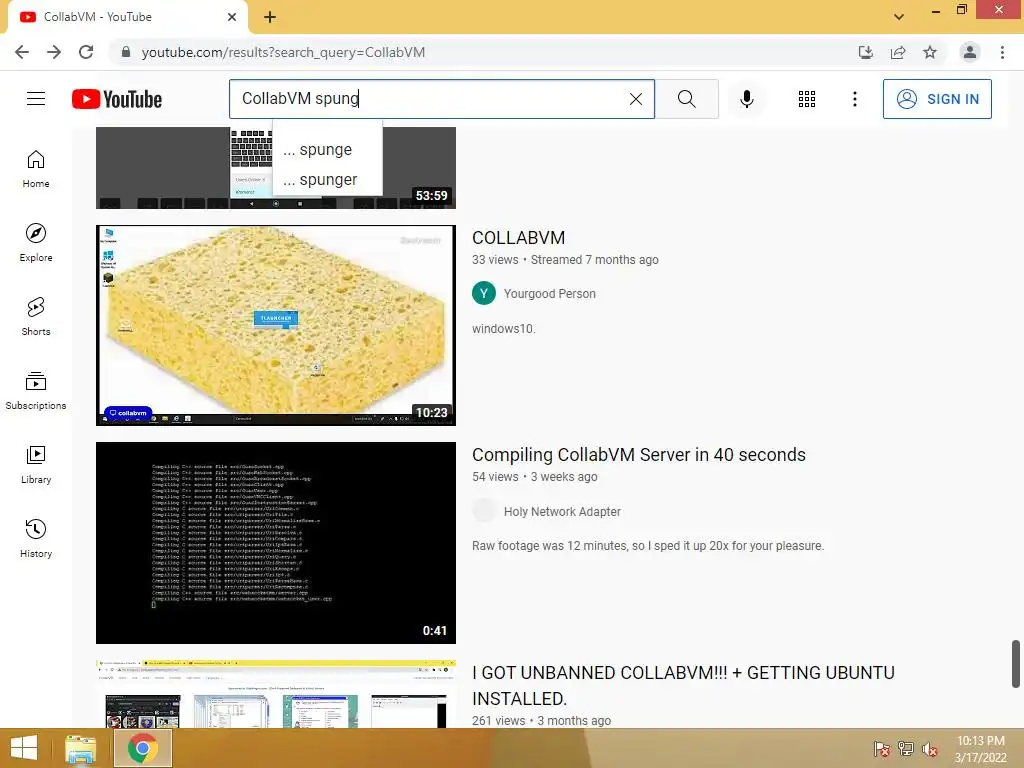Open the sponge COLLABVM video thumbnail
Screen dimensions: 1024x768
point(276,325)
